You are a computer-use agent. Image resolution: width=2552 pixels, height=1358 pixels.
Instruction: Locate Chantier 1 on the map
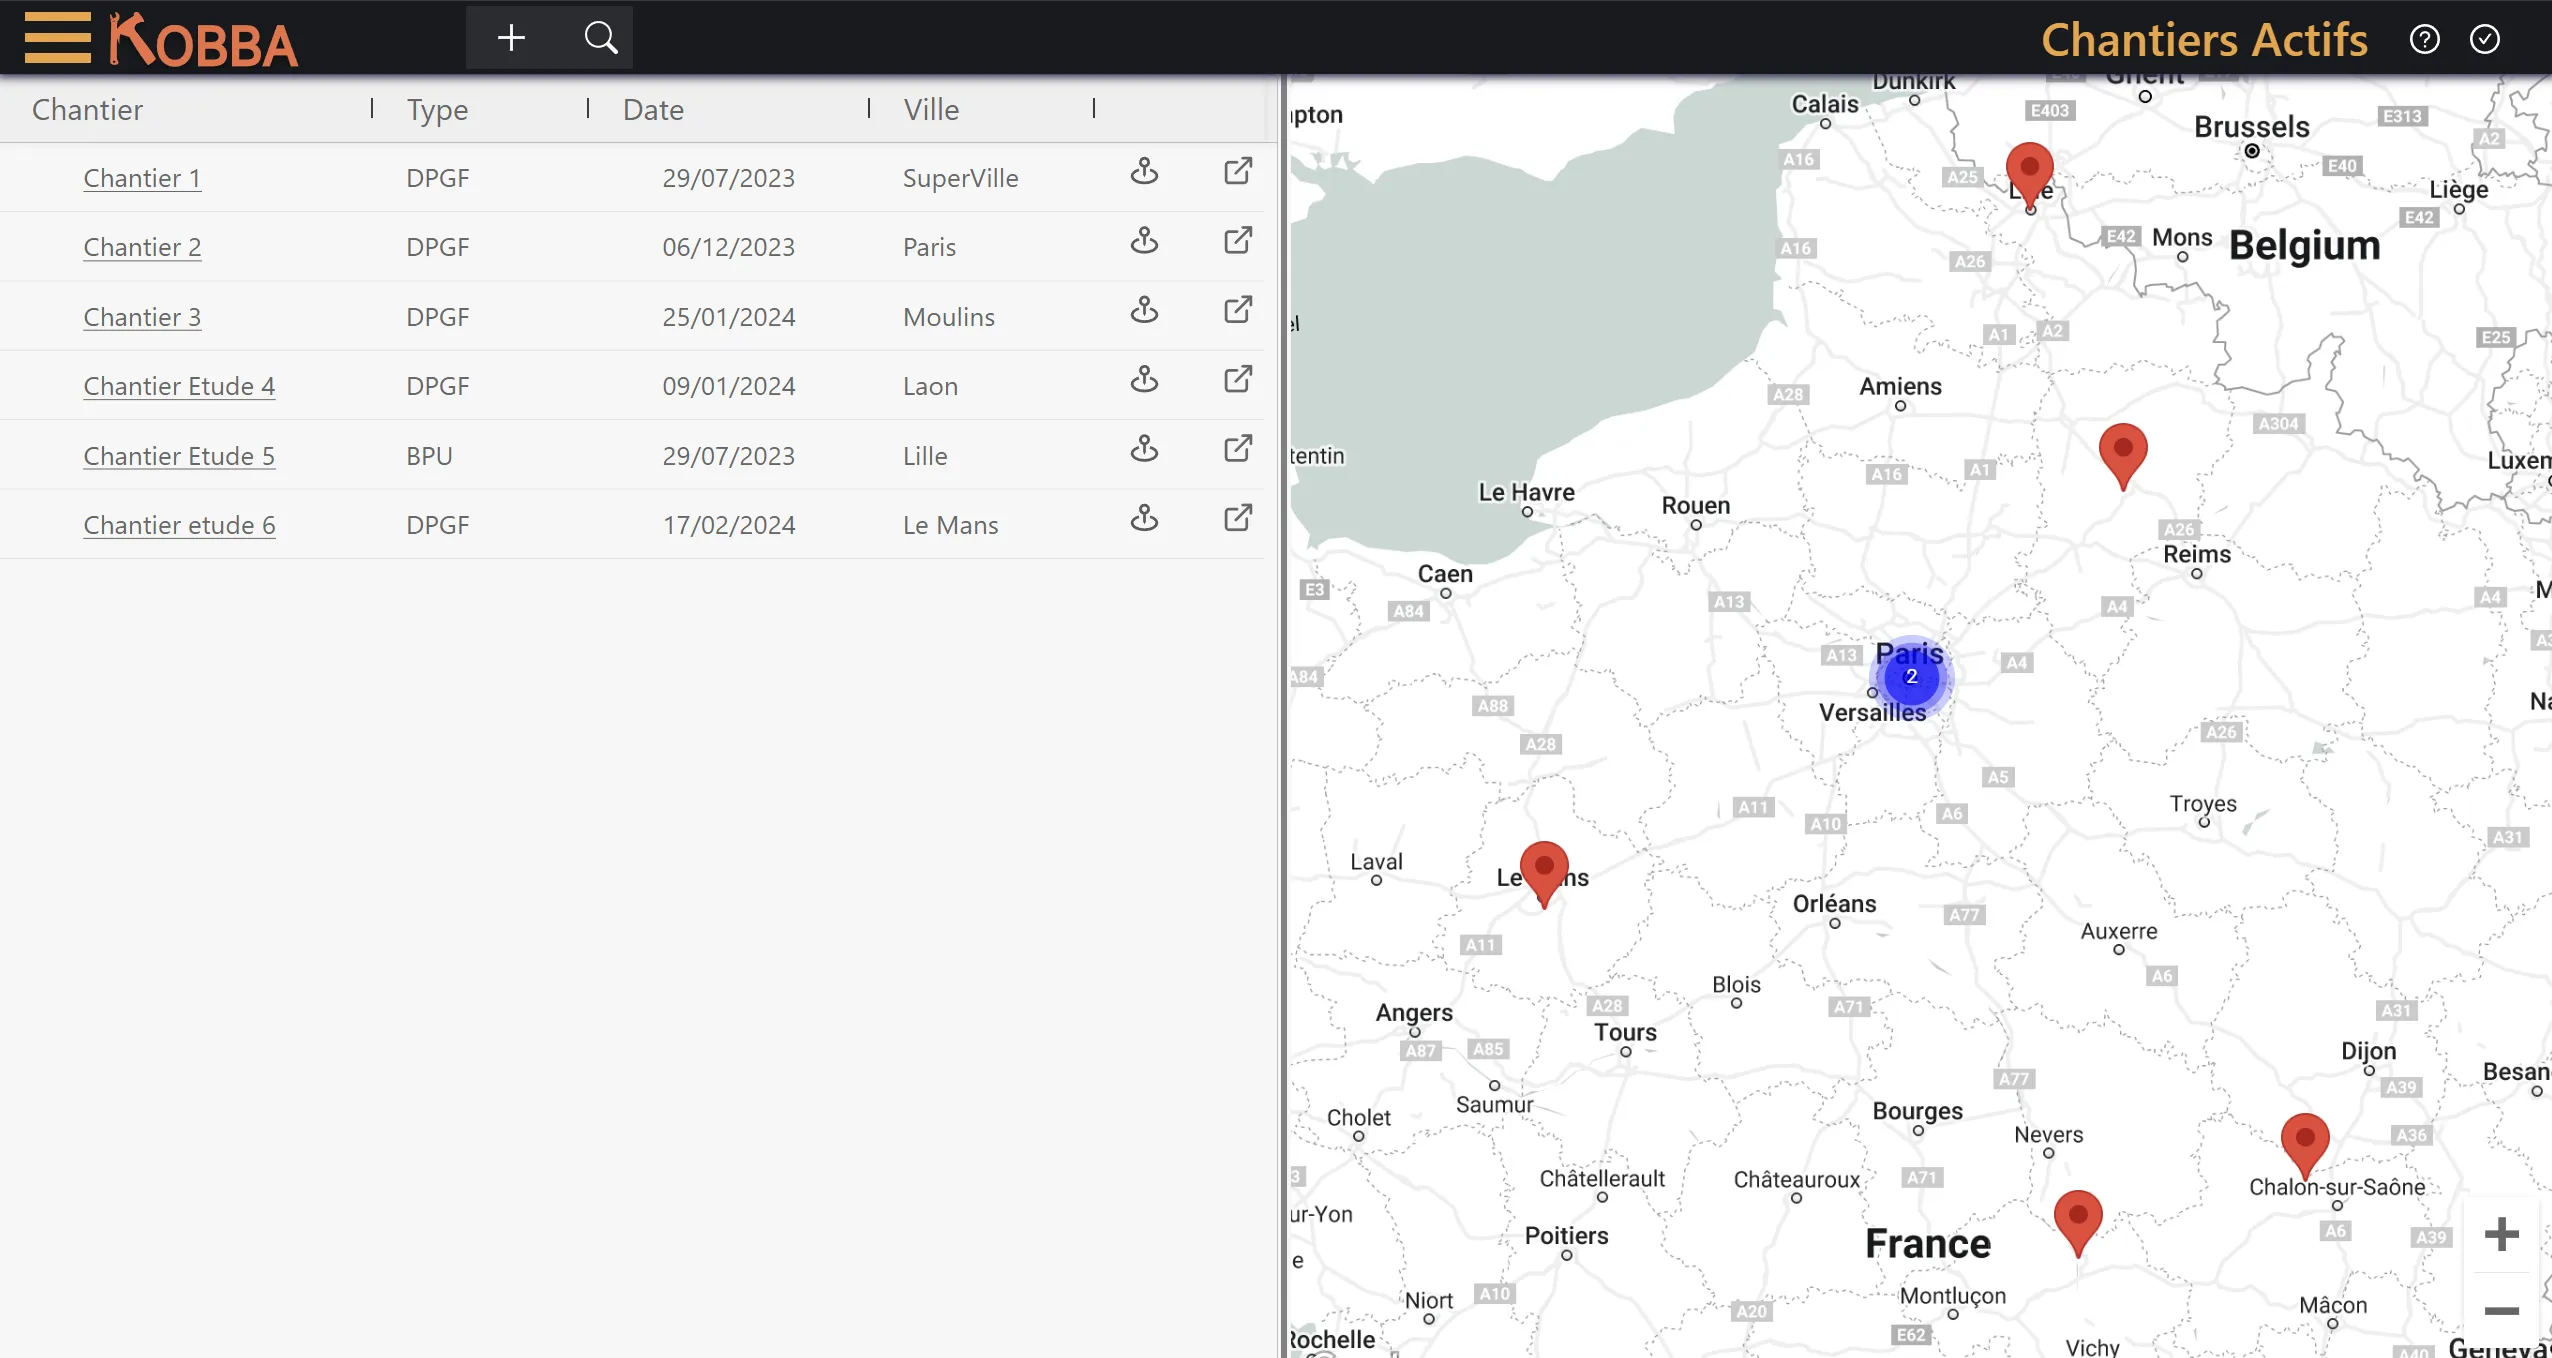pyautogui.click(x=1144, y=171)
